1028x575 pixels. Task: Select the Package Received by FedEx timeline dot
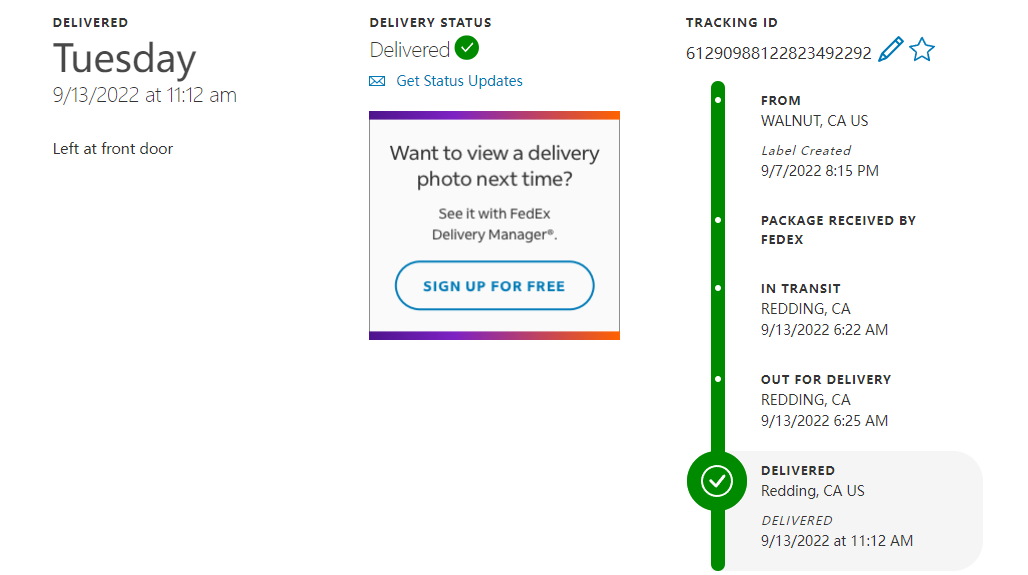(x=718, y=220)
